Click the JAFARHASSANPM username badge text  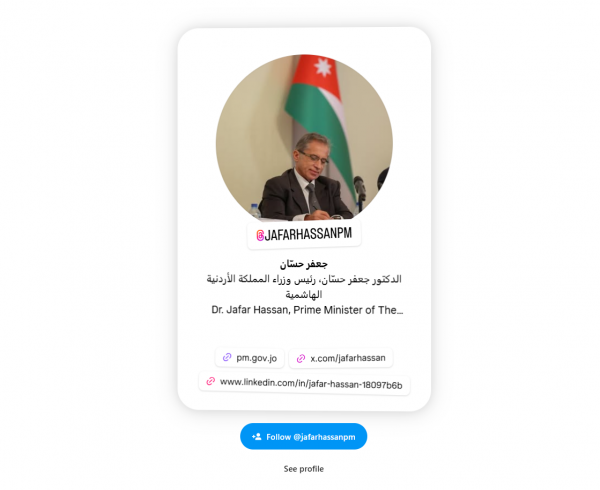pyautogui.click(x=308, y=234)
